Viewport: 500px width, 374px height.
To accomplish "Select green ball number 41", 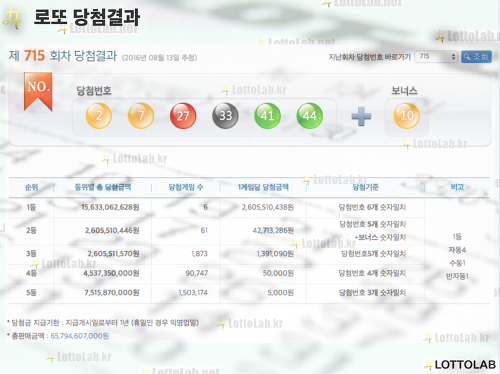I will tap(267, 116).
